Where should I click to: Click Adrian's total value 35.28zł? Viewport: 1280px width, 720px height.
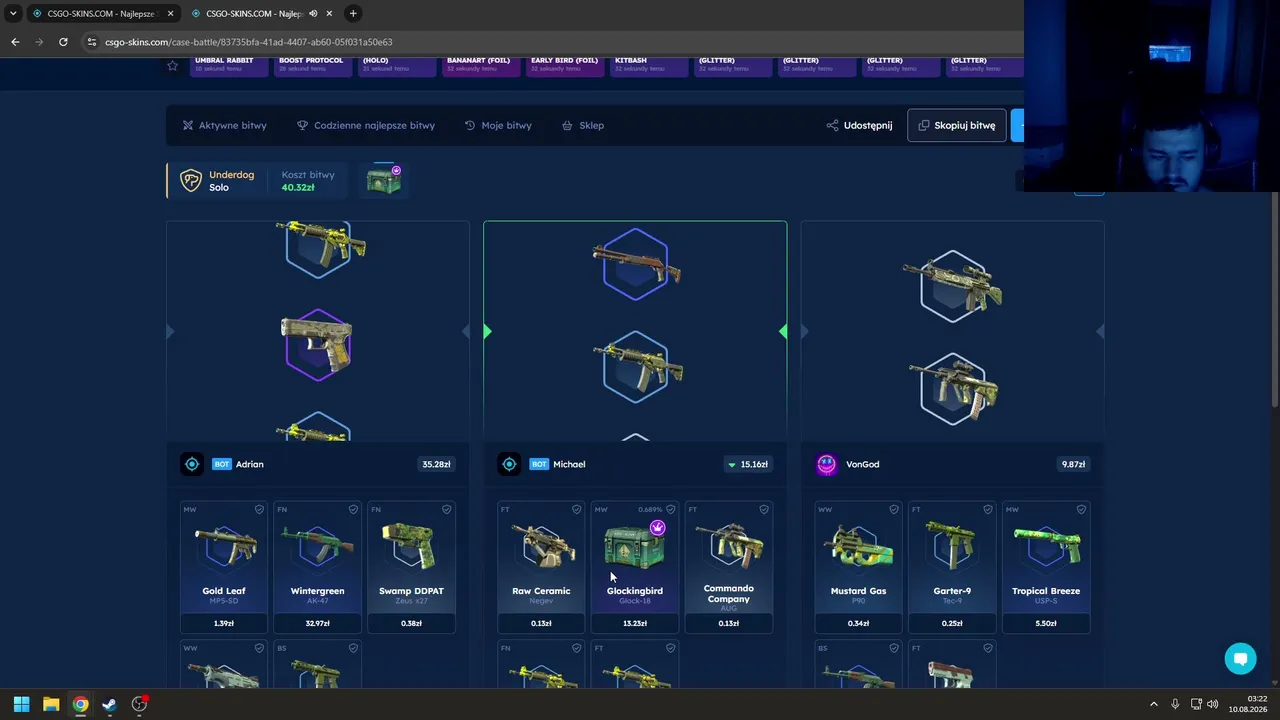(436, 464)
